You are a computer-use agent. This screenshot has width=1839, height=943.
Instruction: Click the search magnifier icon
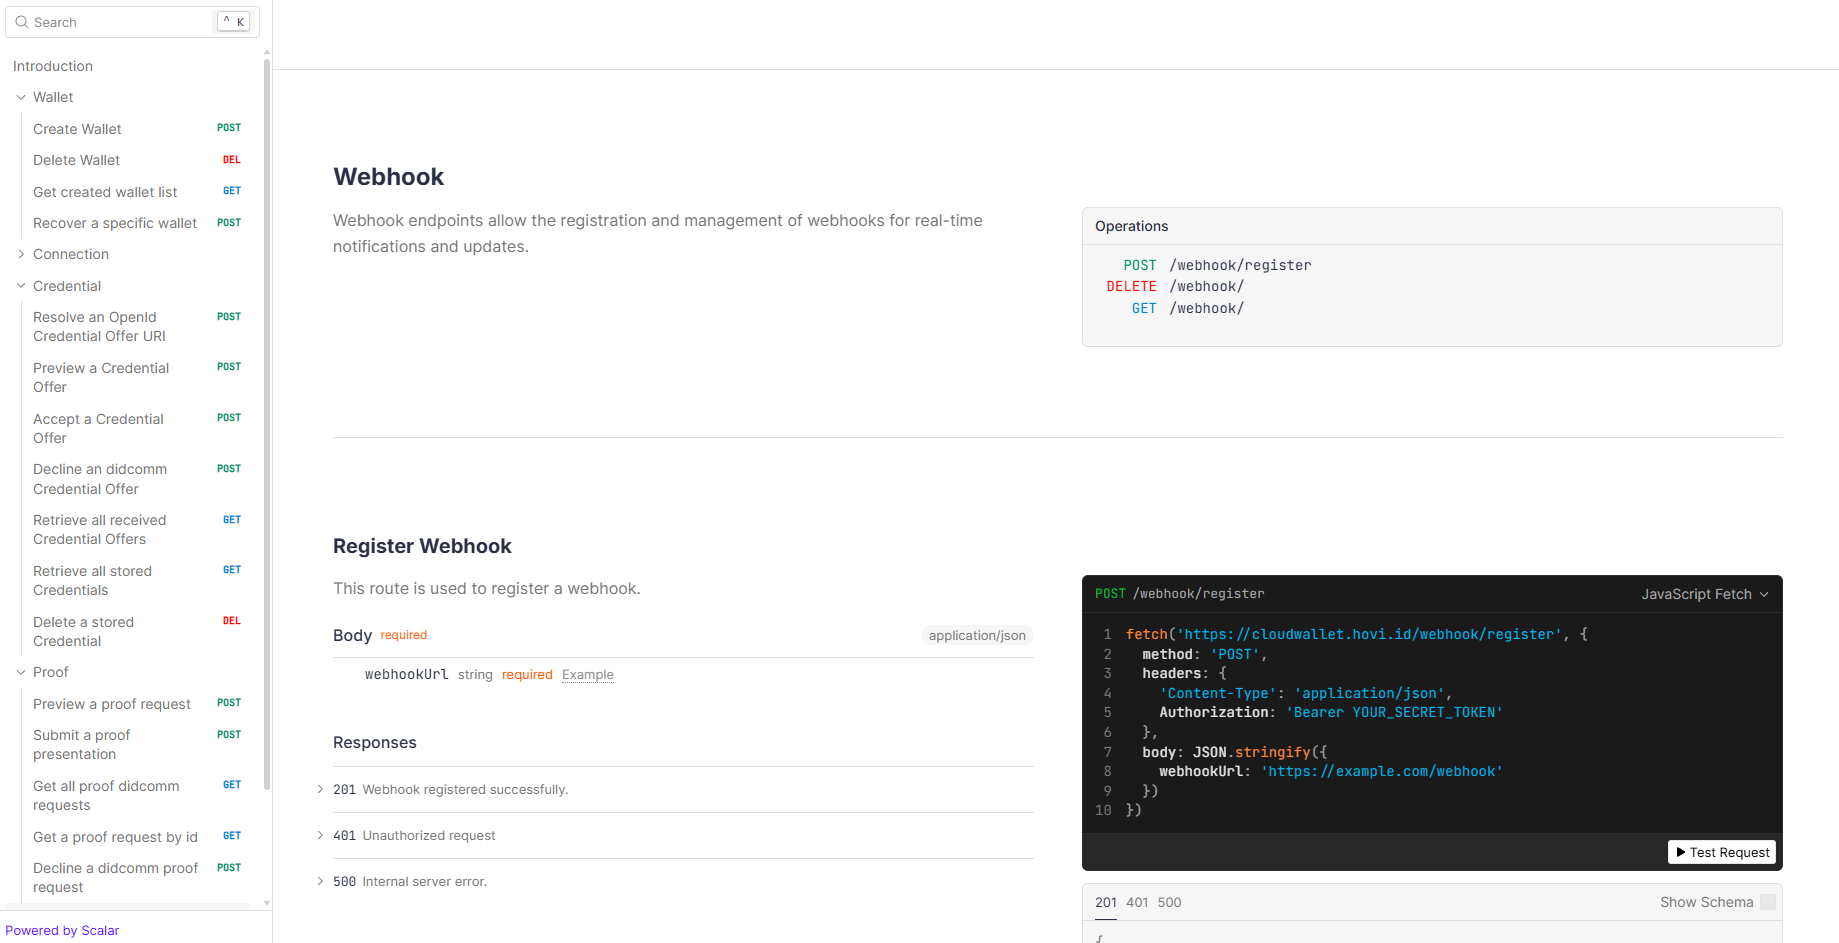(21, 22)
